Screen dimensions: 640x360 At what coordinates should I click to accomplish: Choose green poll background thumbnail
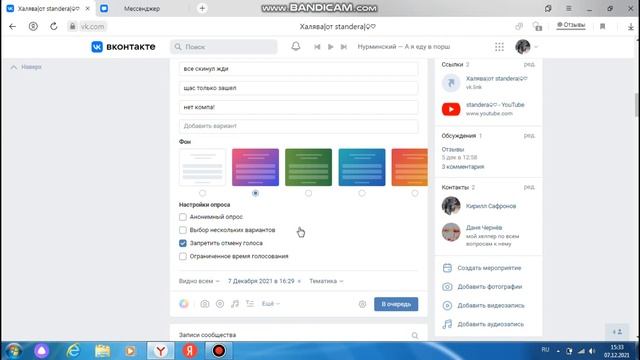point(309,167)
